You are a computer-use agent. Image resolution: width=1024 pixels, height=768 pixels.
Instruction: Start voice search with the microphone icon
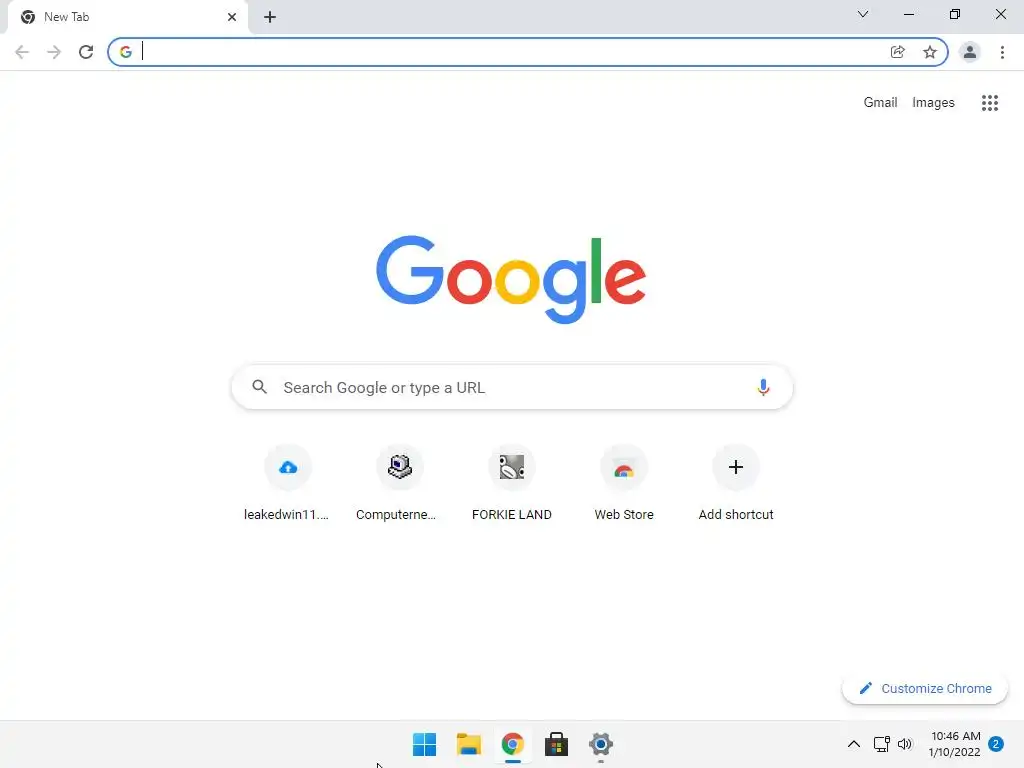click(x=763, y=387)
